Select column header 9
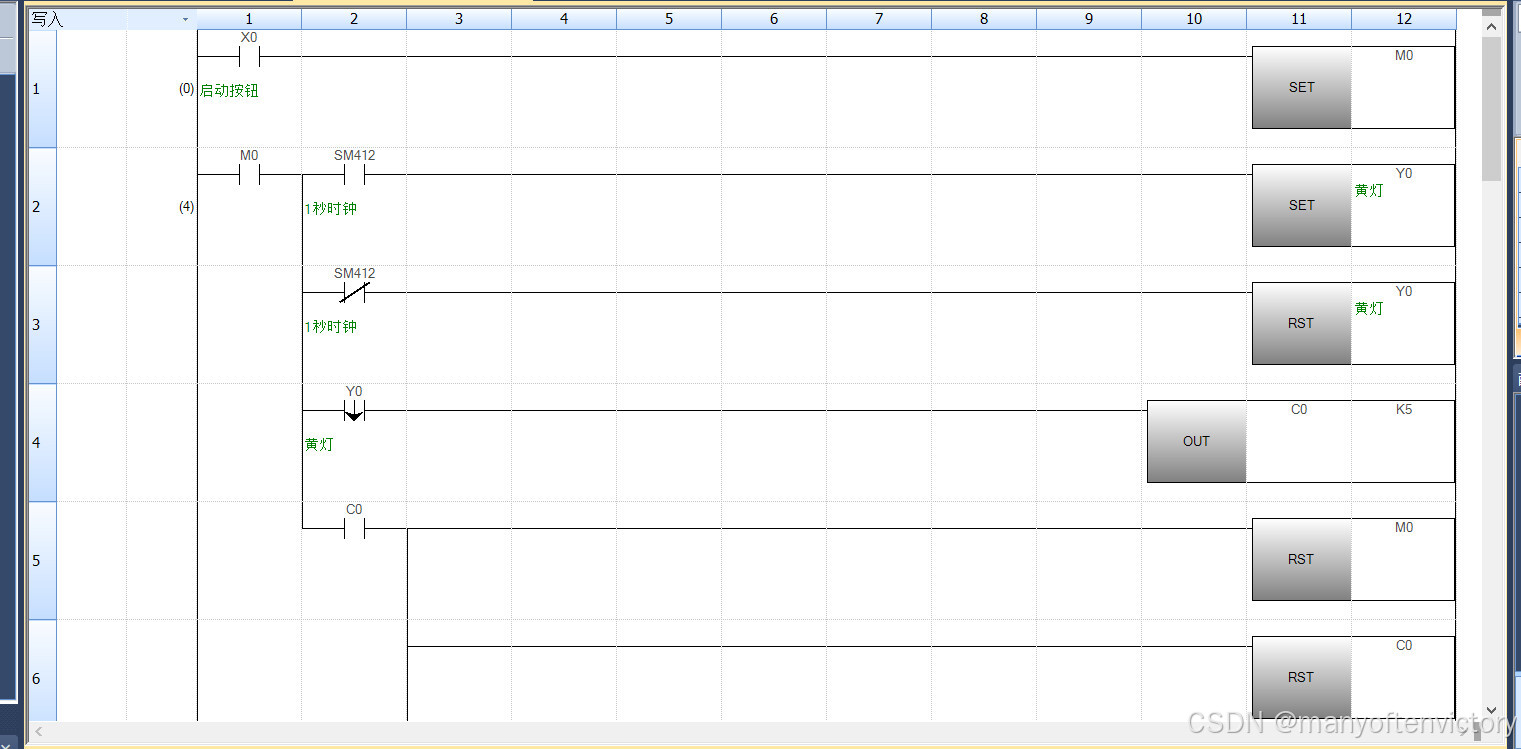The width and height of the screenshot is (1521, 749). click(x=1089, y=19)
